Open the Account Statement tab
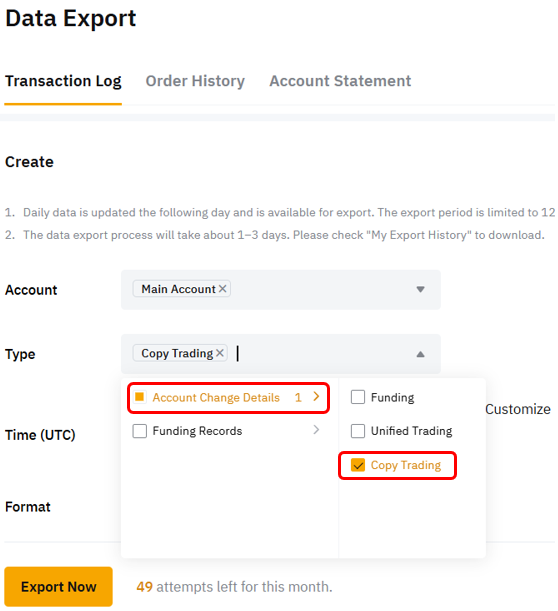 click(x=340, y=81)
